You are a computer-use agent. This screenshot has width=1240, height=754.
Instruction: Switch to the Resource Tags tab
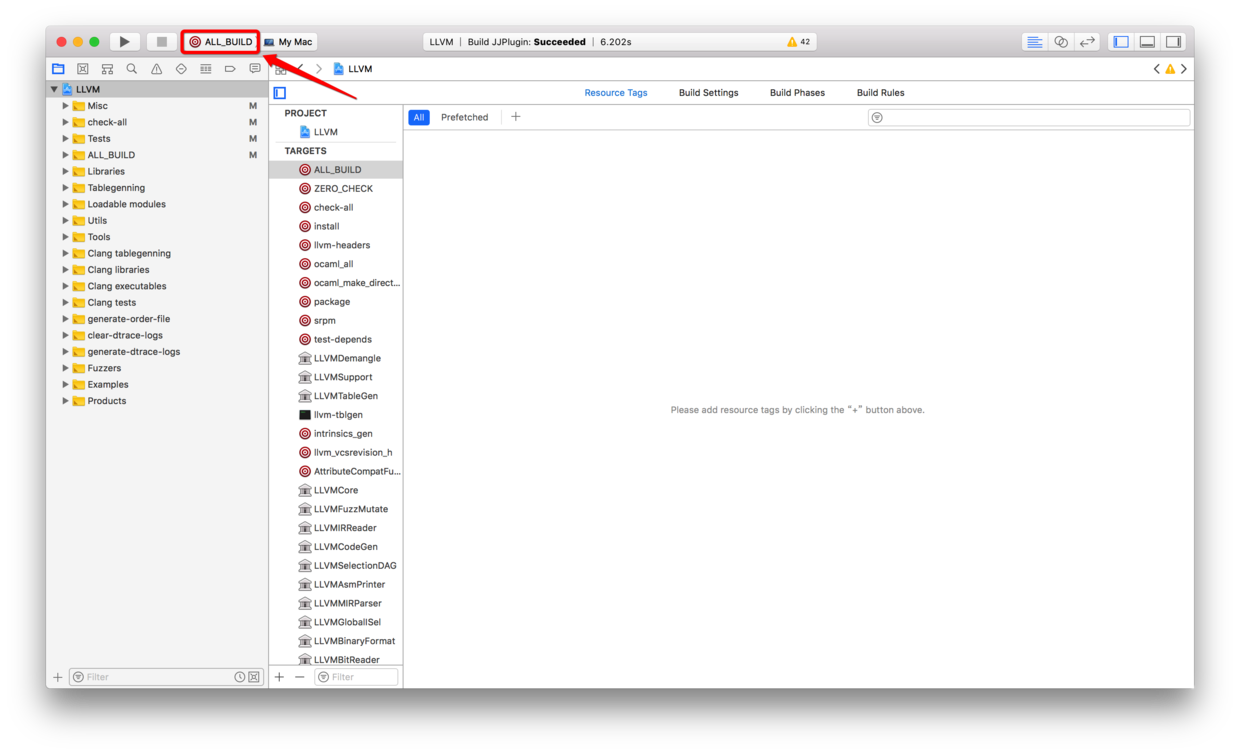click(x=616, y=93)
